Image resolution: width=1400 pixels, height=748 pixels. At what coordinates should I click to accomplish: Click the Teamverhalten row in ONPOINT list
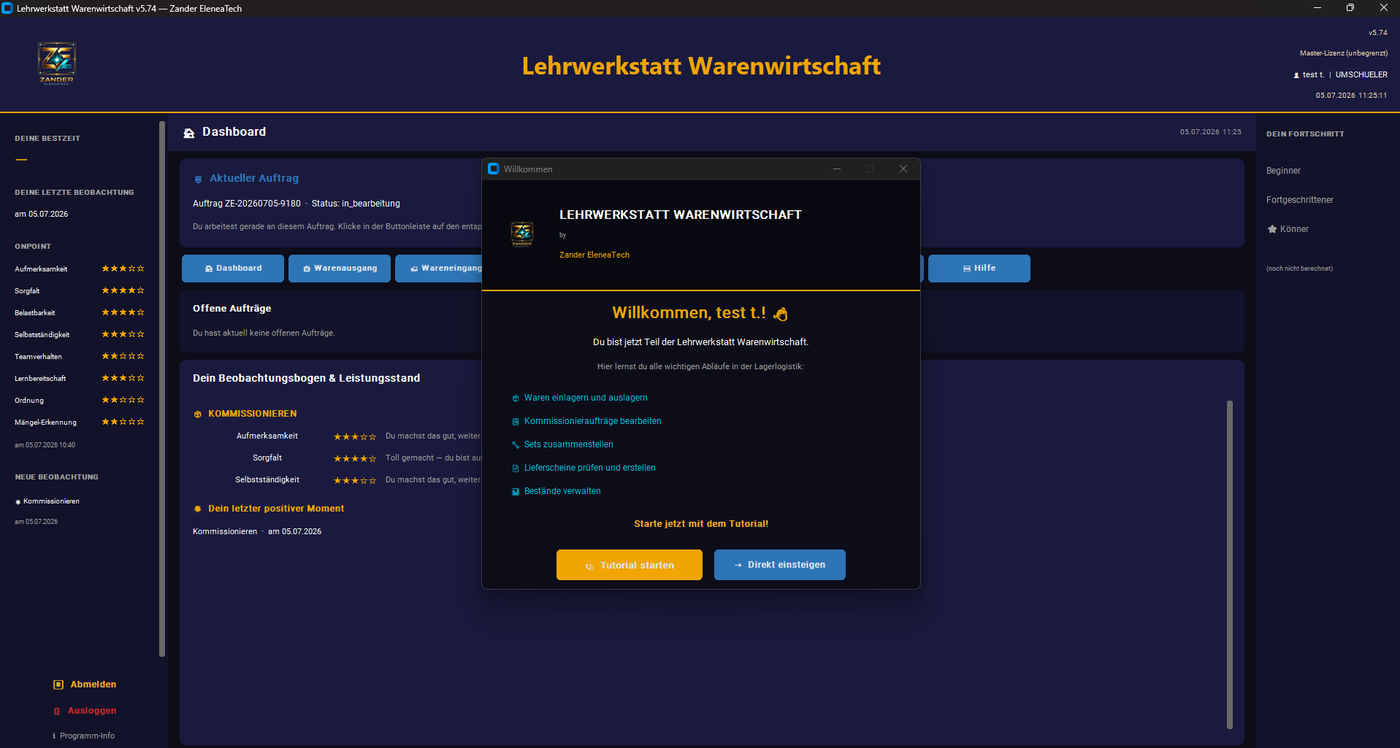click(80, 356)
